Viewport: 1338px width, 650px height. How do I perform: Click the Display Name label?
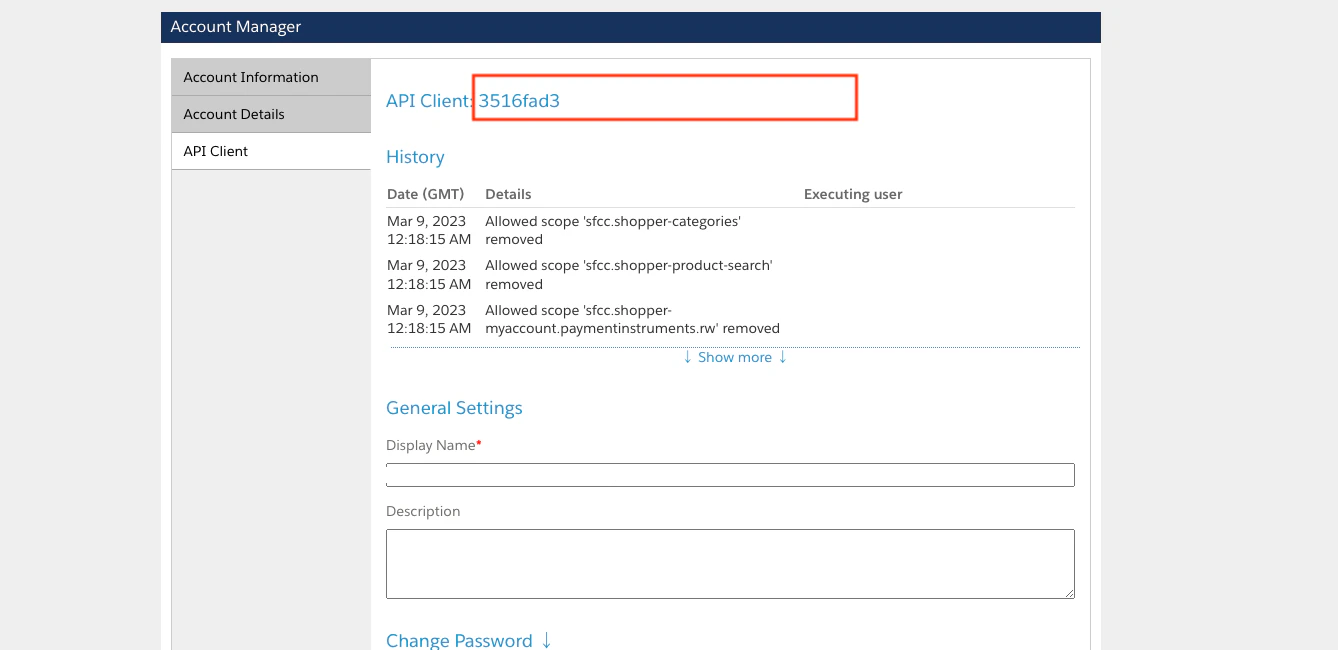point(433,445)
